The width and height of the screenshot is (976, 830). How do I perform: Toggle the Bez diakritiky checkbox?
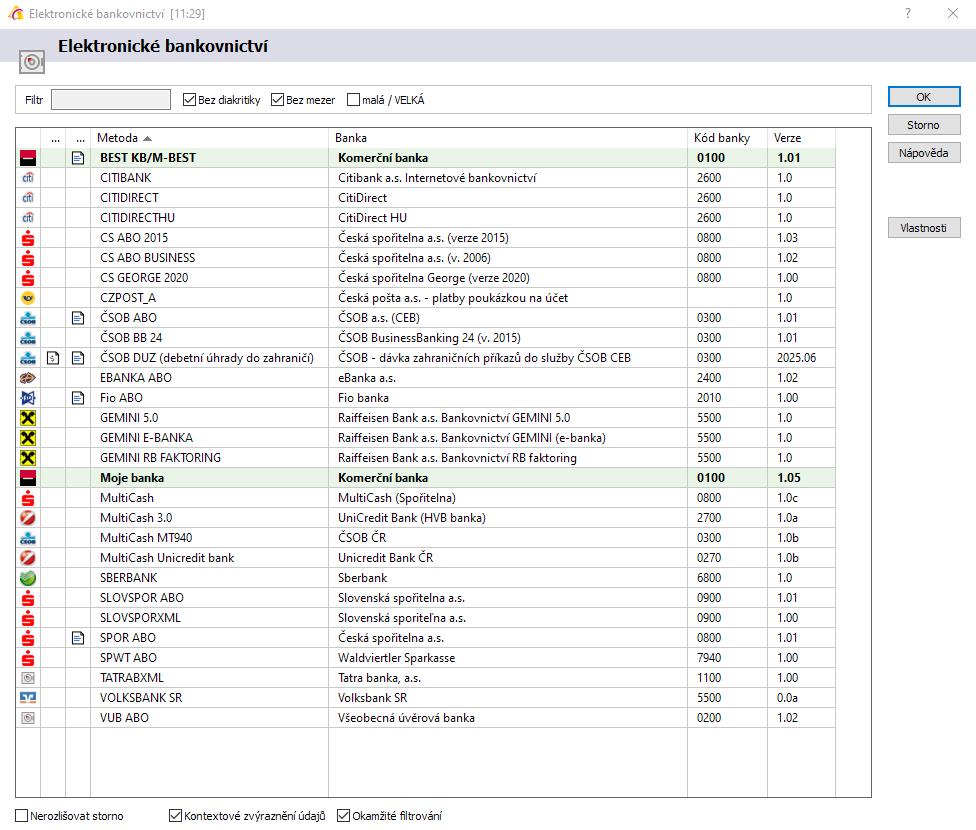pyautogui.click(x=190, y=100)
